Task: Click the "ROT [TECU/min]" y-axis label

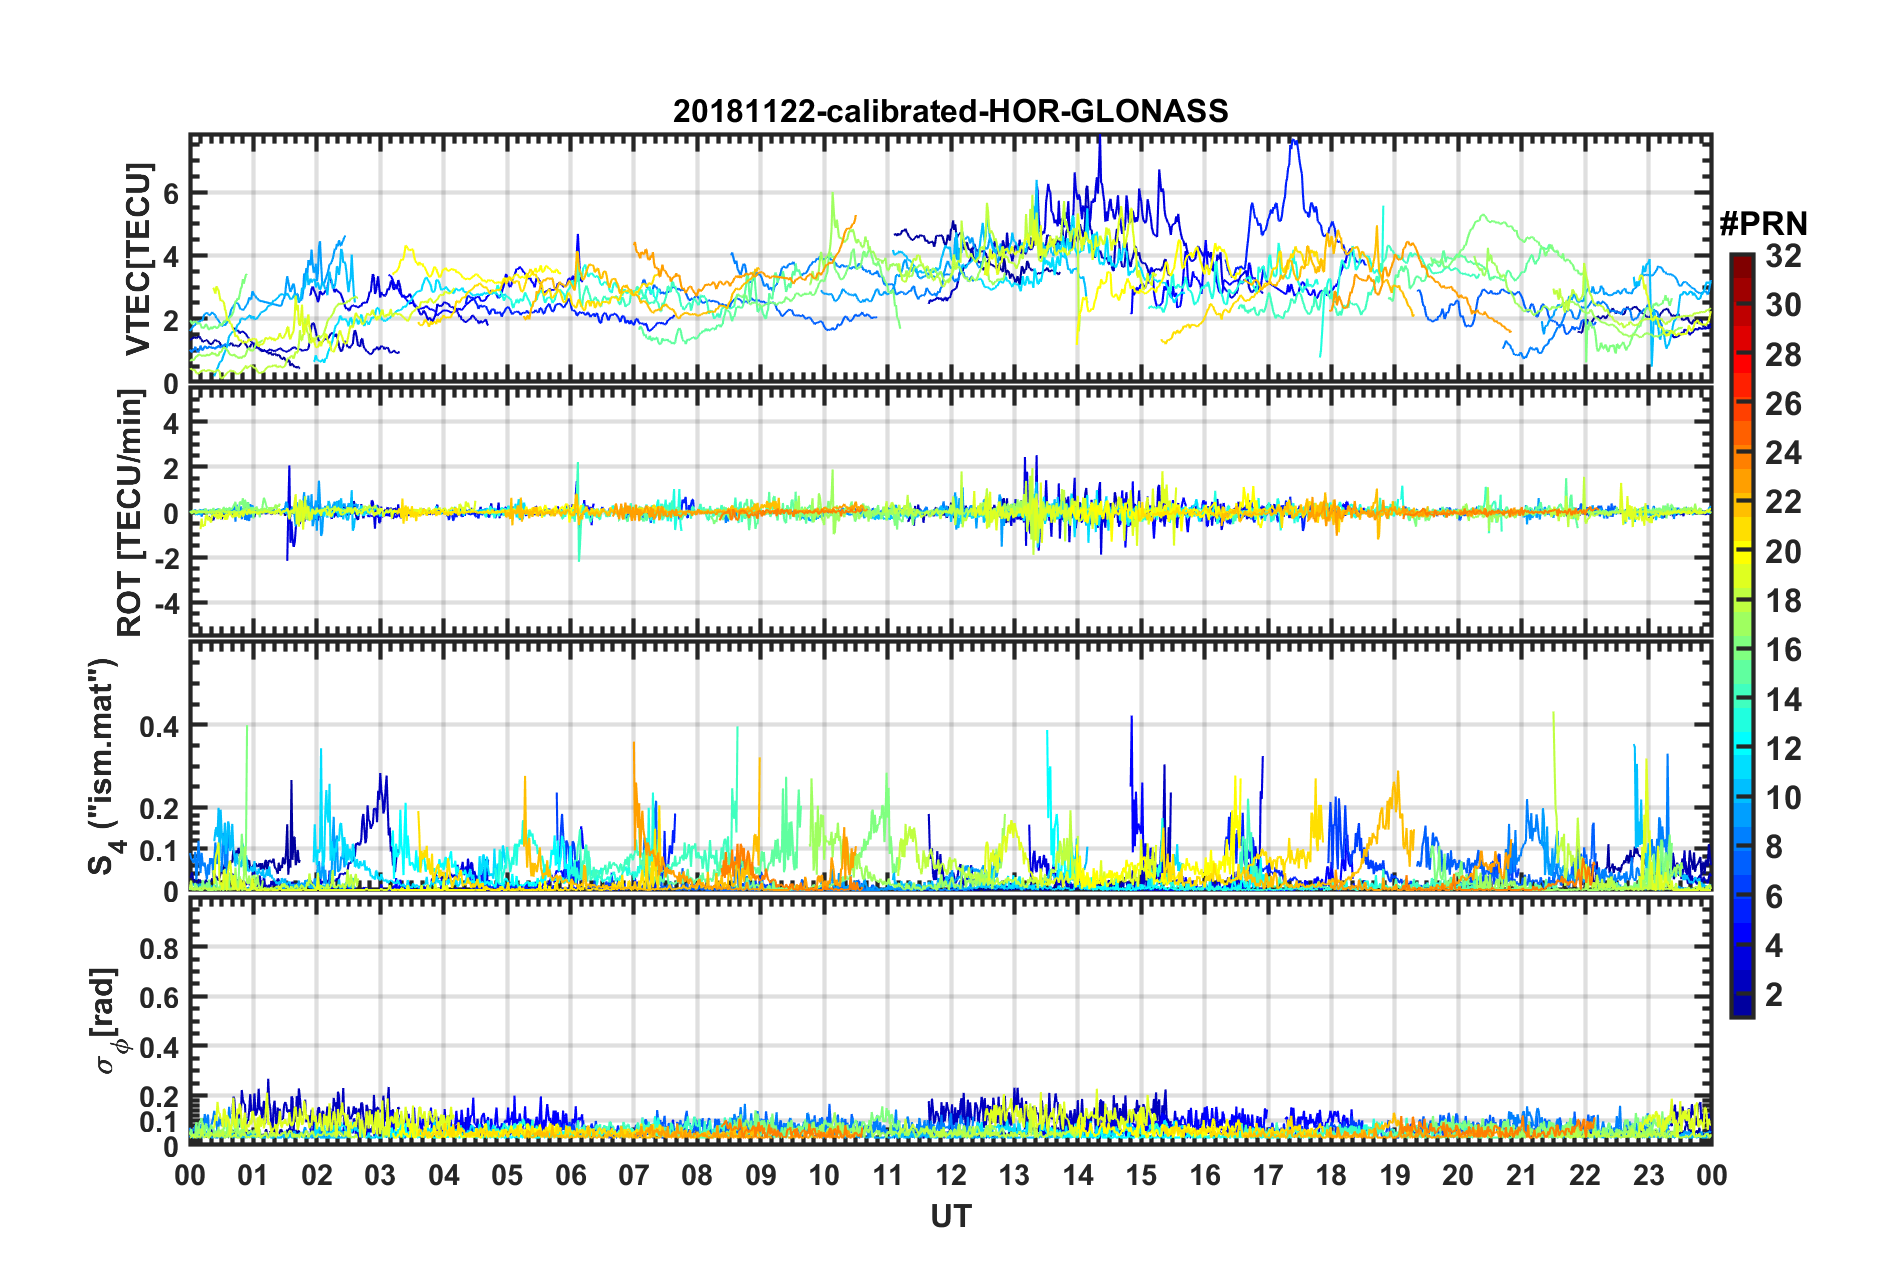Action: tap(131, 513)
